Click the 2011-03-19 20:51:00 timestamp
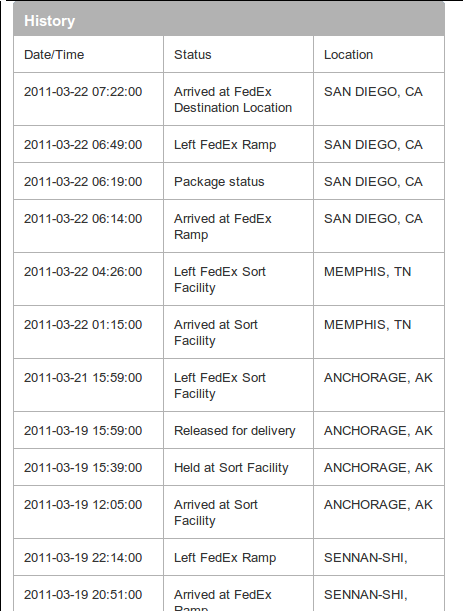 (x=83, y=595)
